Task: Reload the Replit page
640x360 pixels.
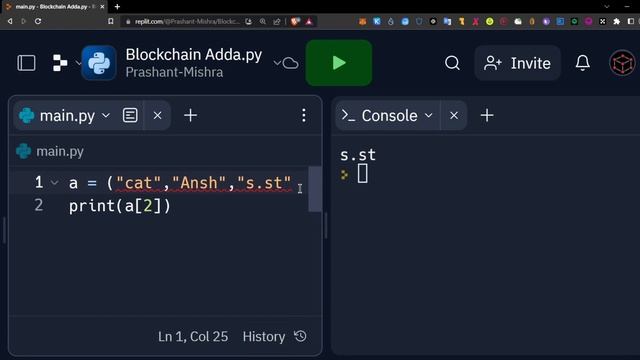Action: 38,21
